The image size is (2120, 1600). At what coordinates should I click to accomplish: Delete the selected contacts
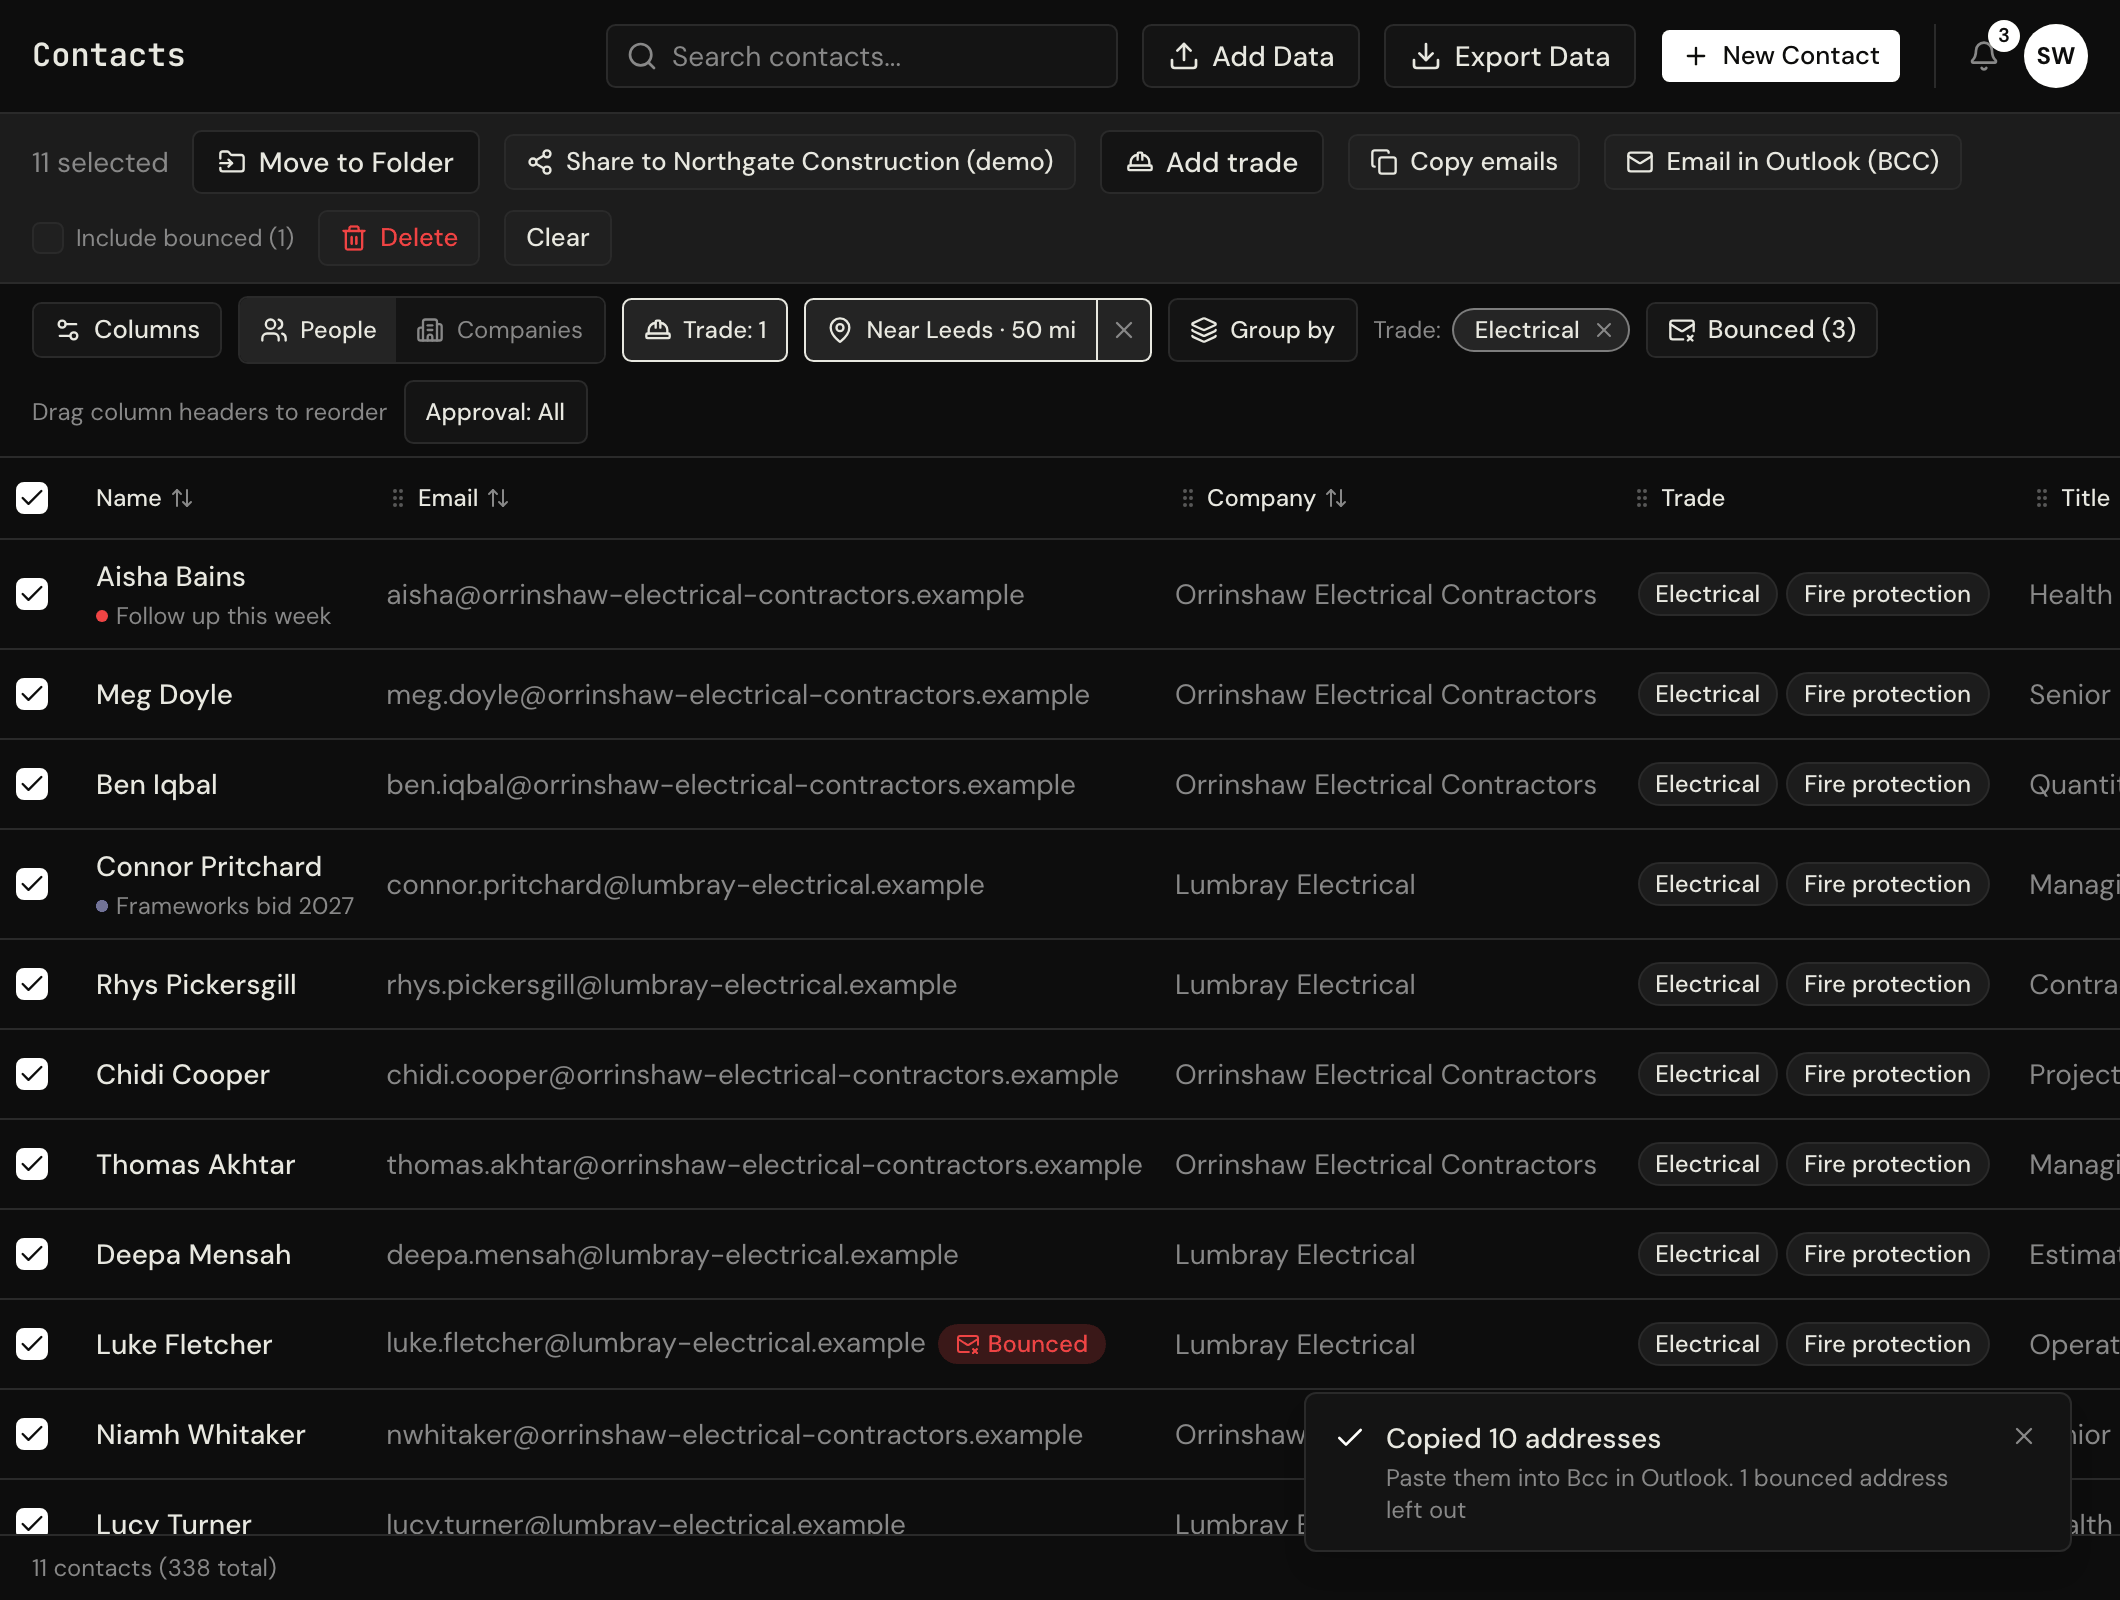(399, 238)
